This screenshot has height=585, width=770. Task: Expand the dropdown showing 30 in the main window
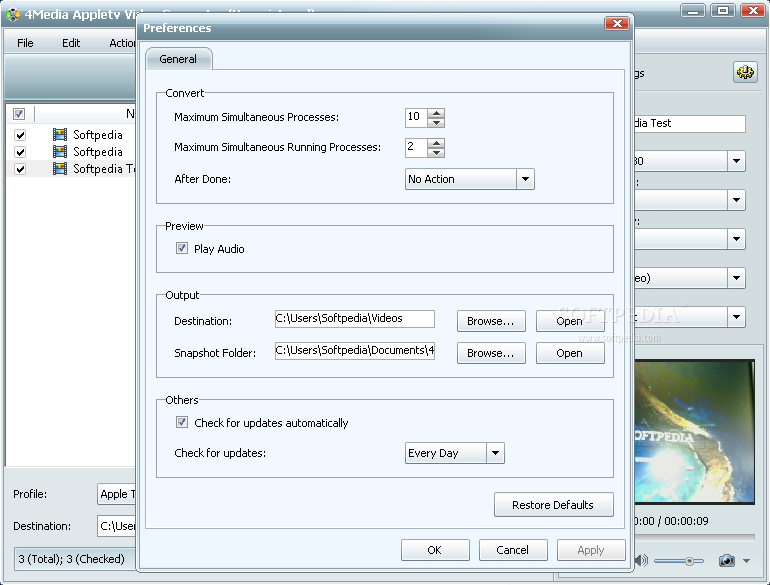pos(736,161)
